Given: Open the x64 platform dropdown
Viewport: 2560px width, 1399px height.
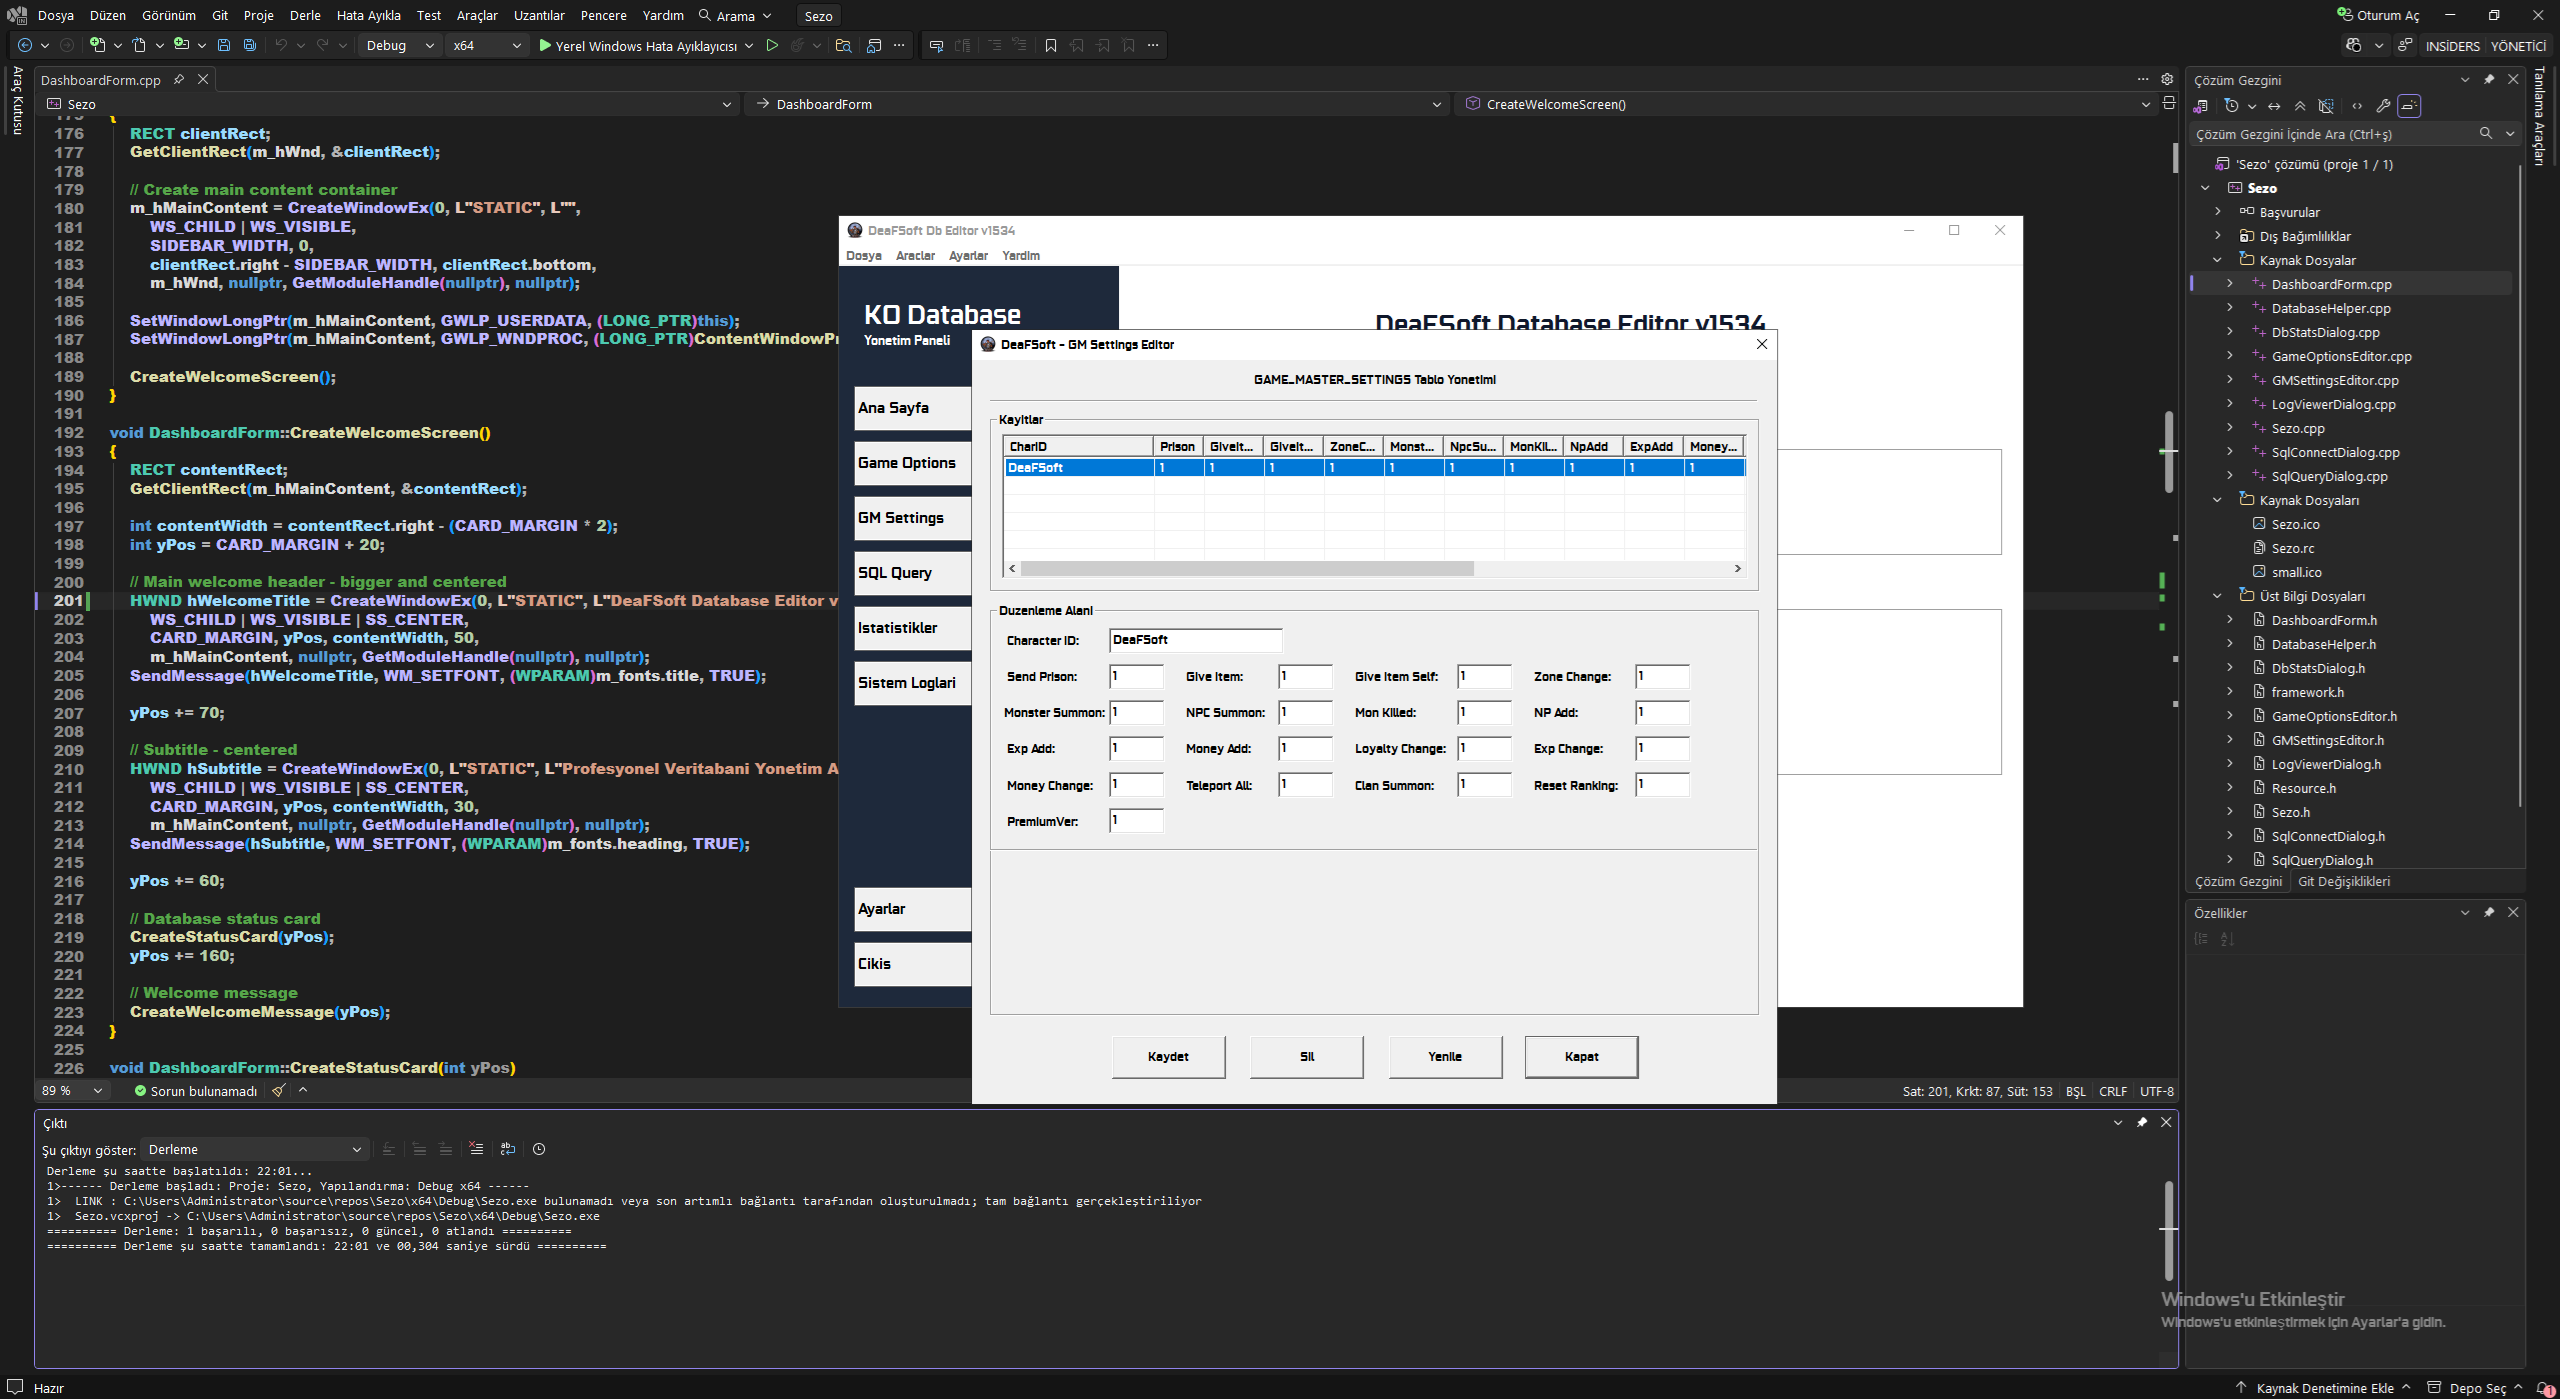Looking at the screenshot, I should pyautogui.click(x=486, y=45).
